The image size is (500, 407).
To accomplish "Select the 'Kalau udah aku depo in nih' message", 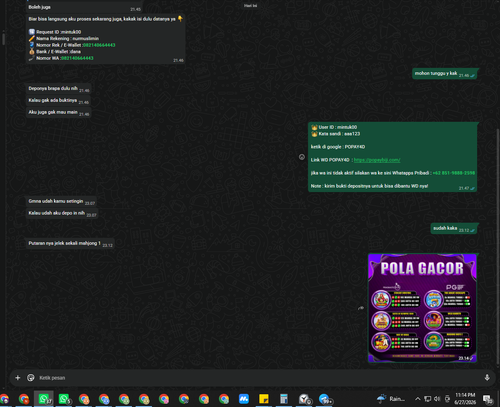I will [x=62, y=213].
